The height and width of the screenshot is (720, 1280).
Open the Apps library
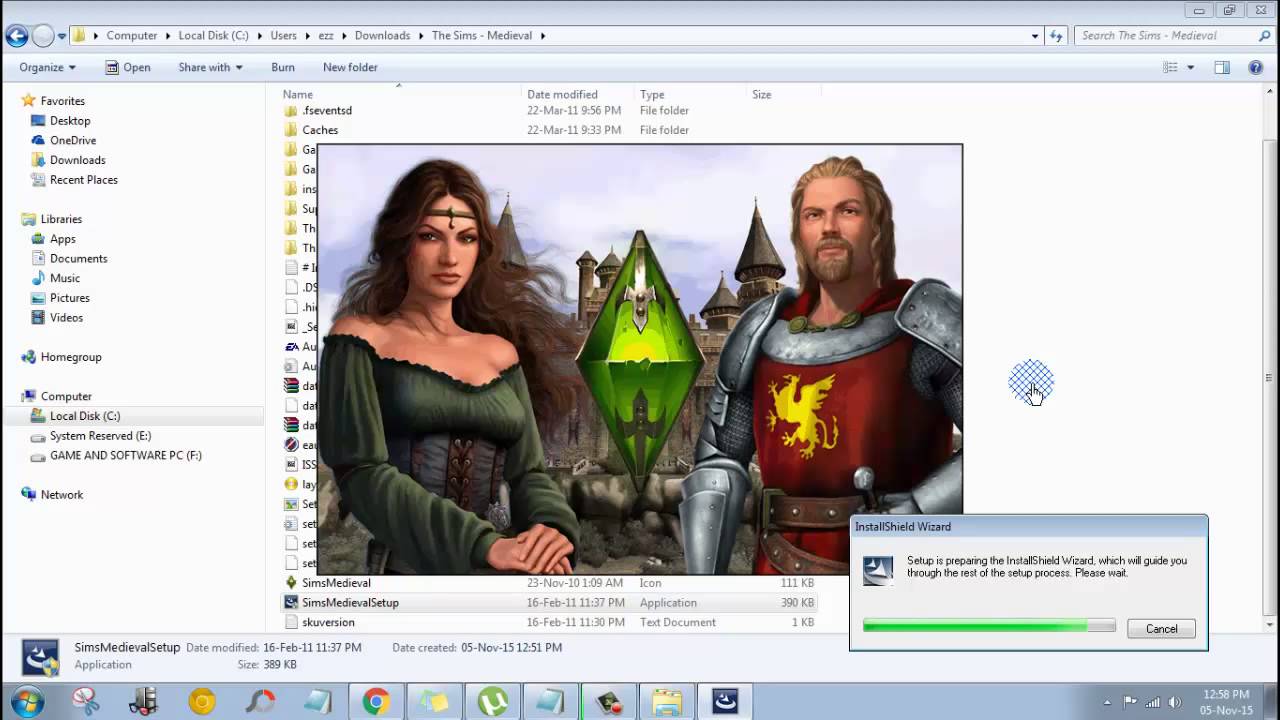click(x=62, y=239)
